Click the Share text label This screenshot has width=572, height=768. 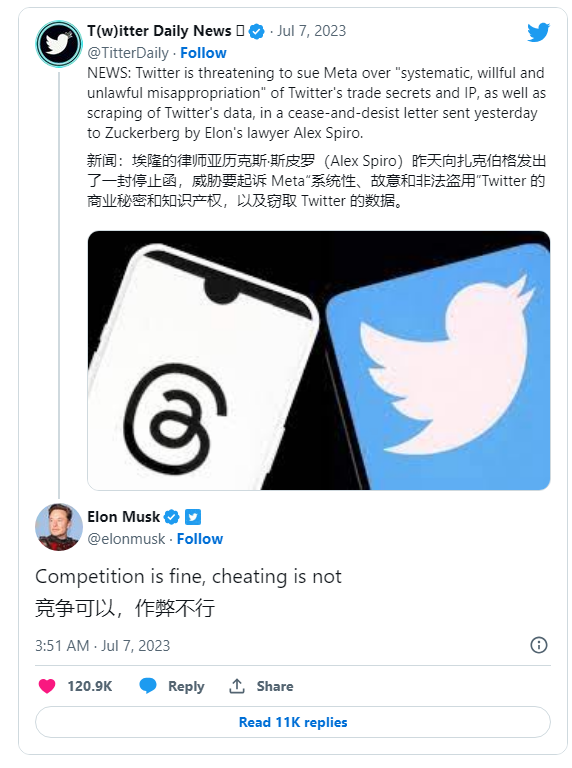(x=275, y=686)
